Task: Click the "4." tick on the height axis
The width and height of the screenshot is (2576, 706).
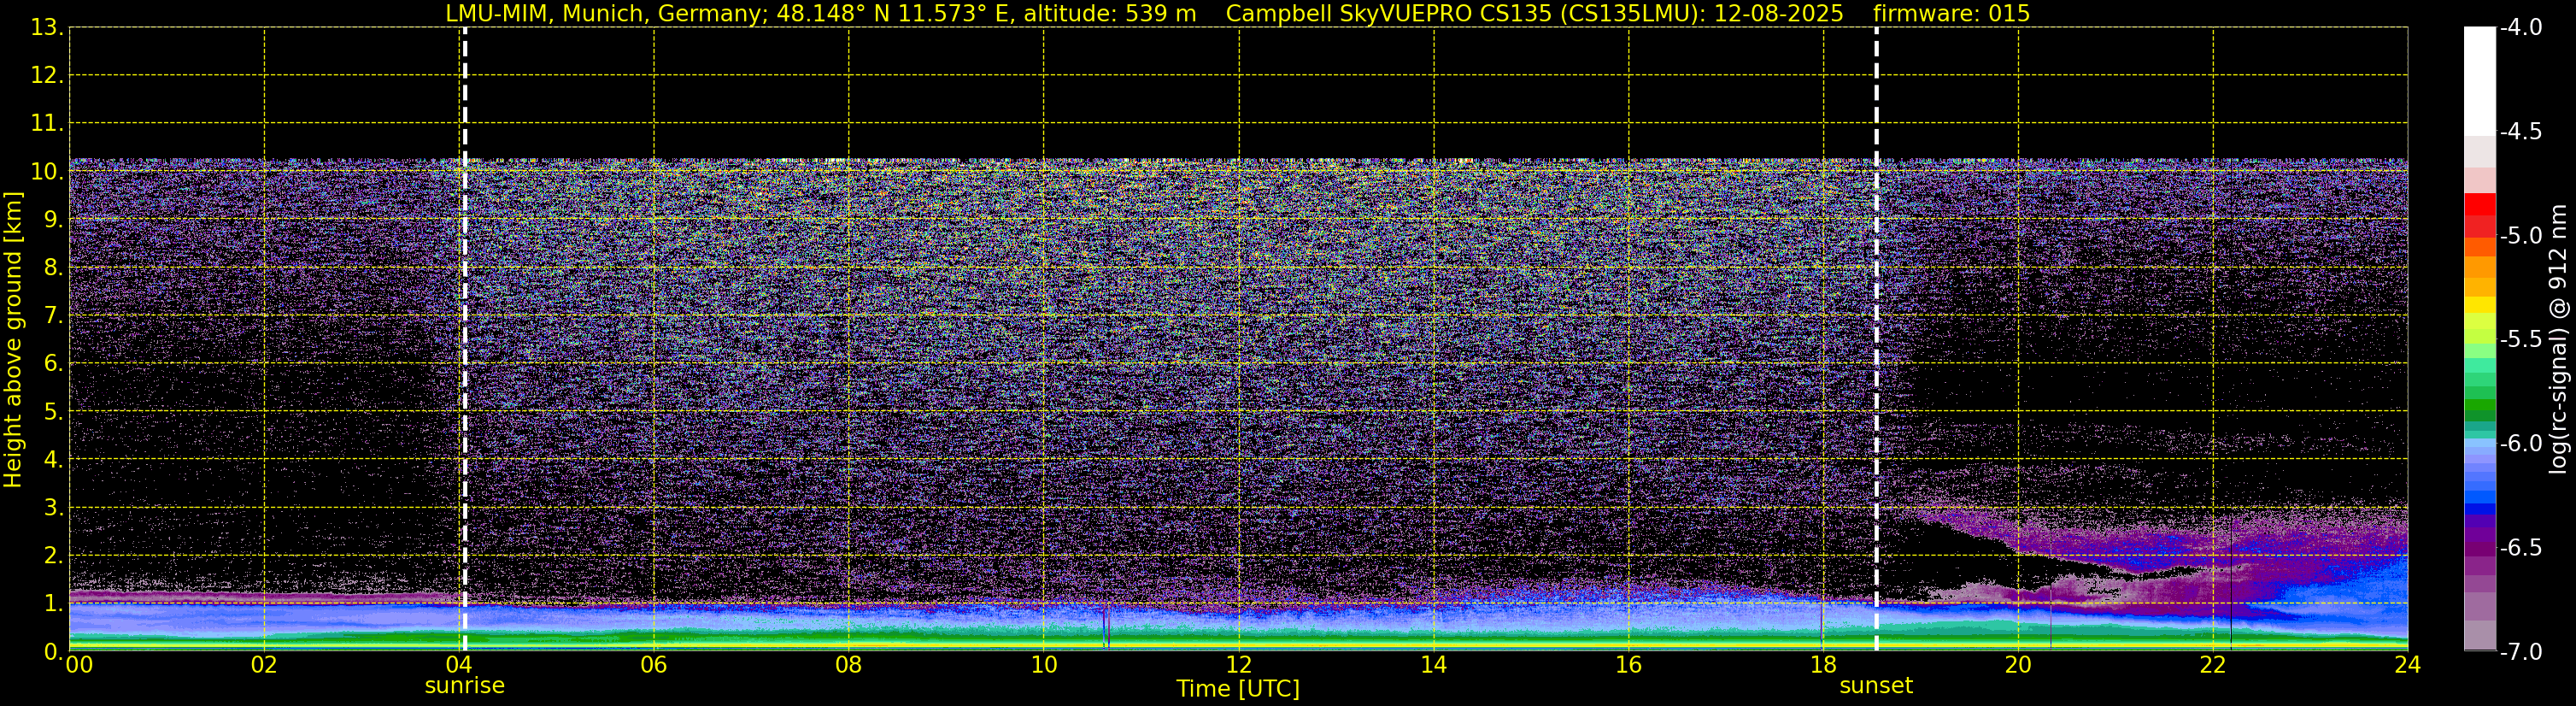Action: [52, 459]
